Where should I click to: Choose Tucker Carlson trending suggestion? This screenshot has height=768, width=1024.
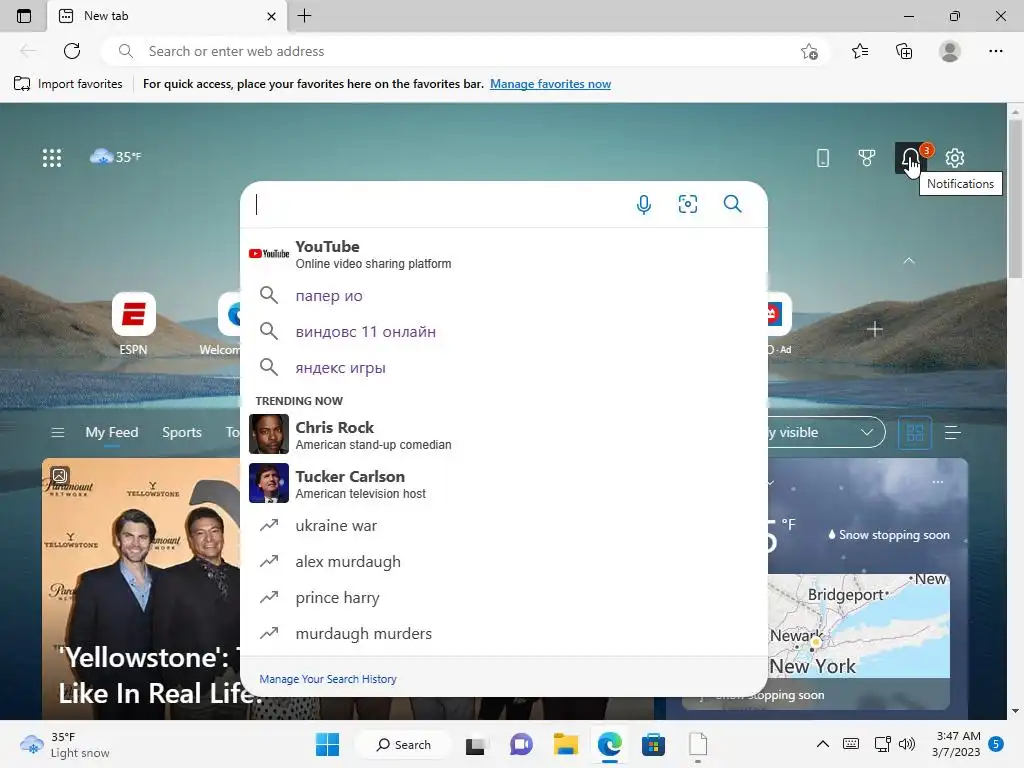pyautogui.click(x=504, y=483)
